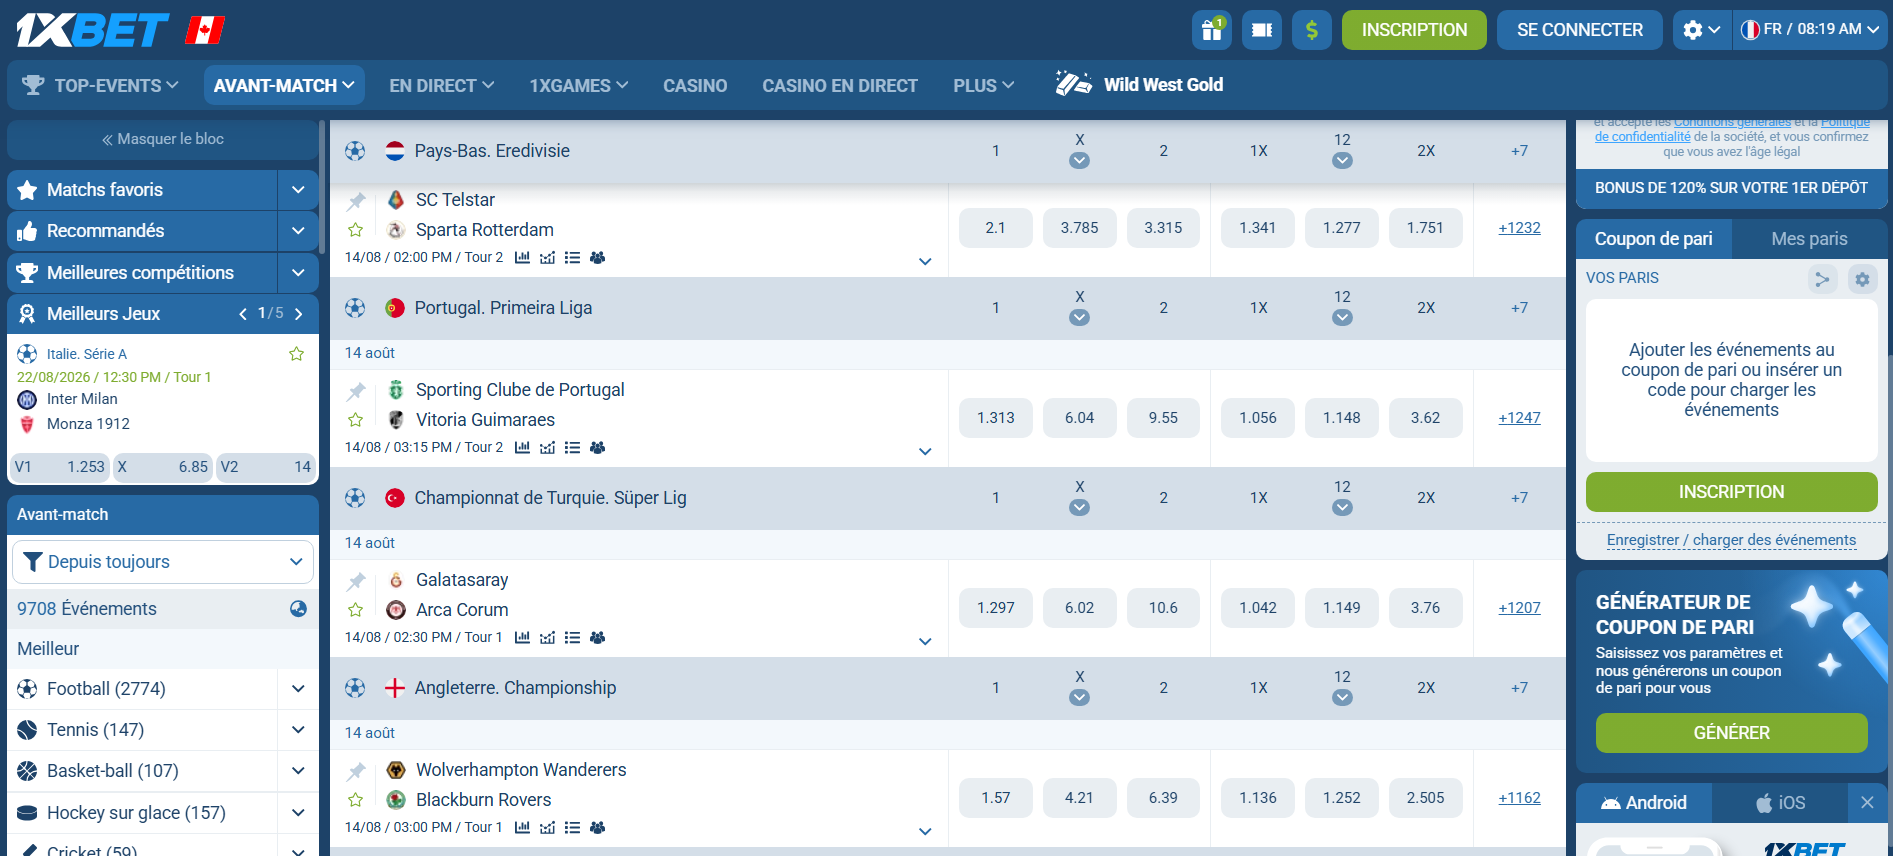
Task: Switch to the Mes paris tab
Action: 1809,239
